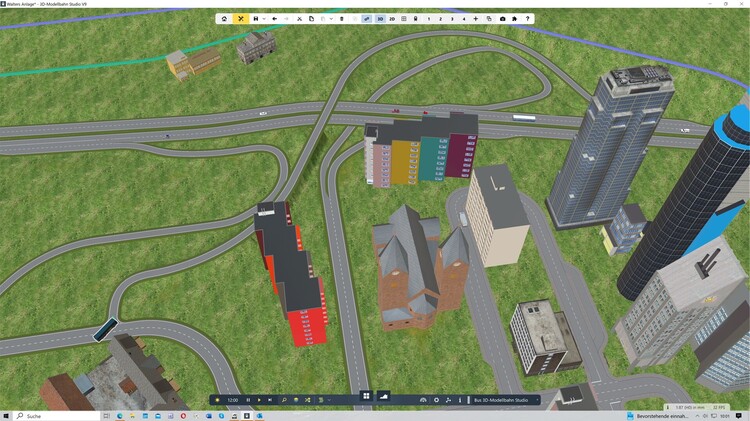Click the grid layout view icon
Image resolution: width=750 pixels, height=421 pixels.
pyautogui.click(x=404, y=19)
